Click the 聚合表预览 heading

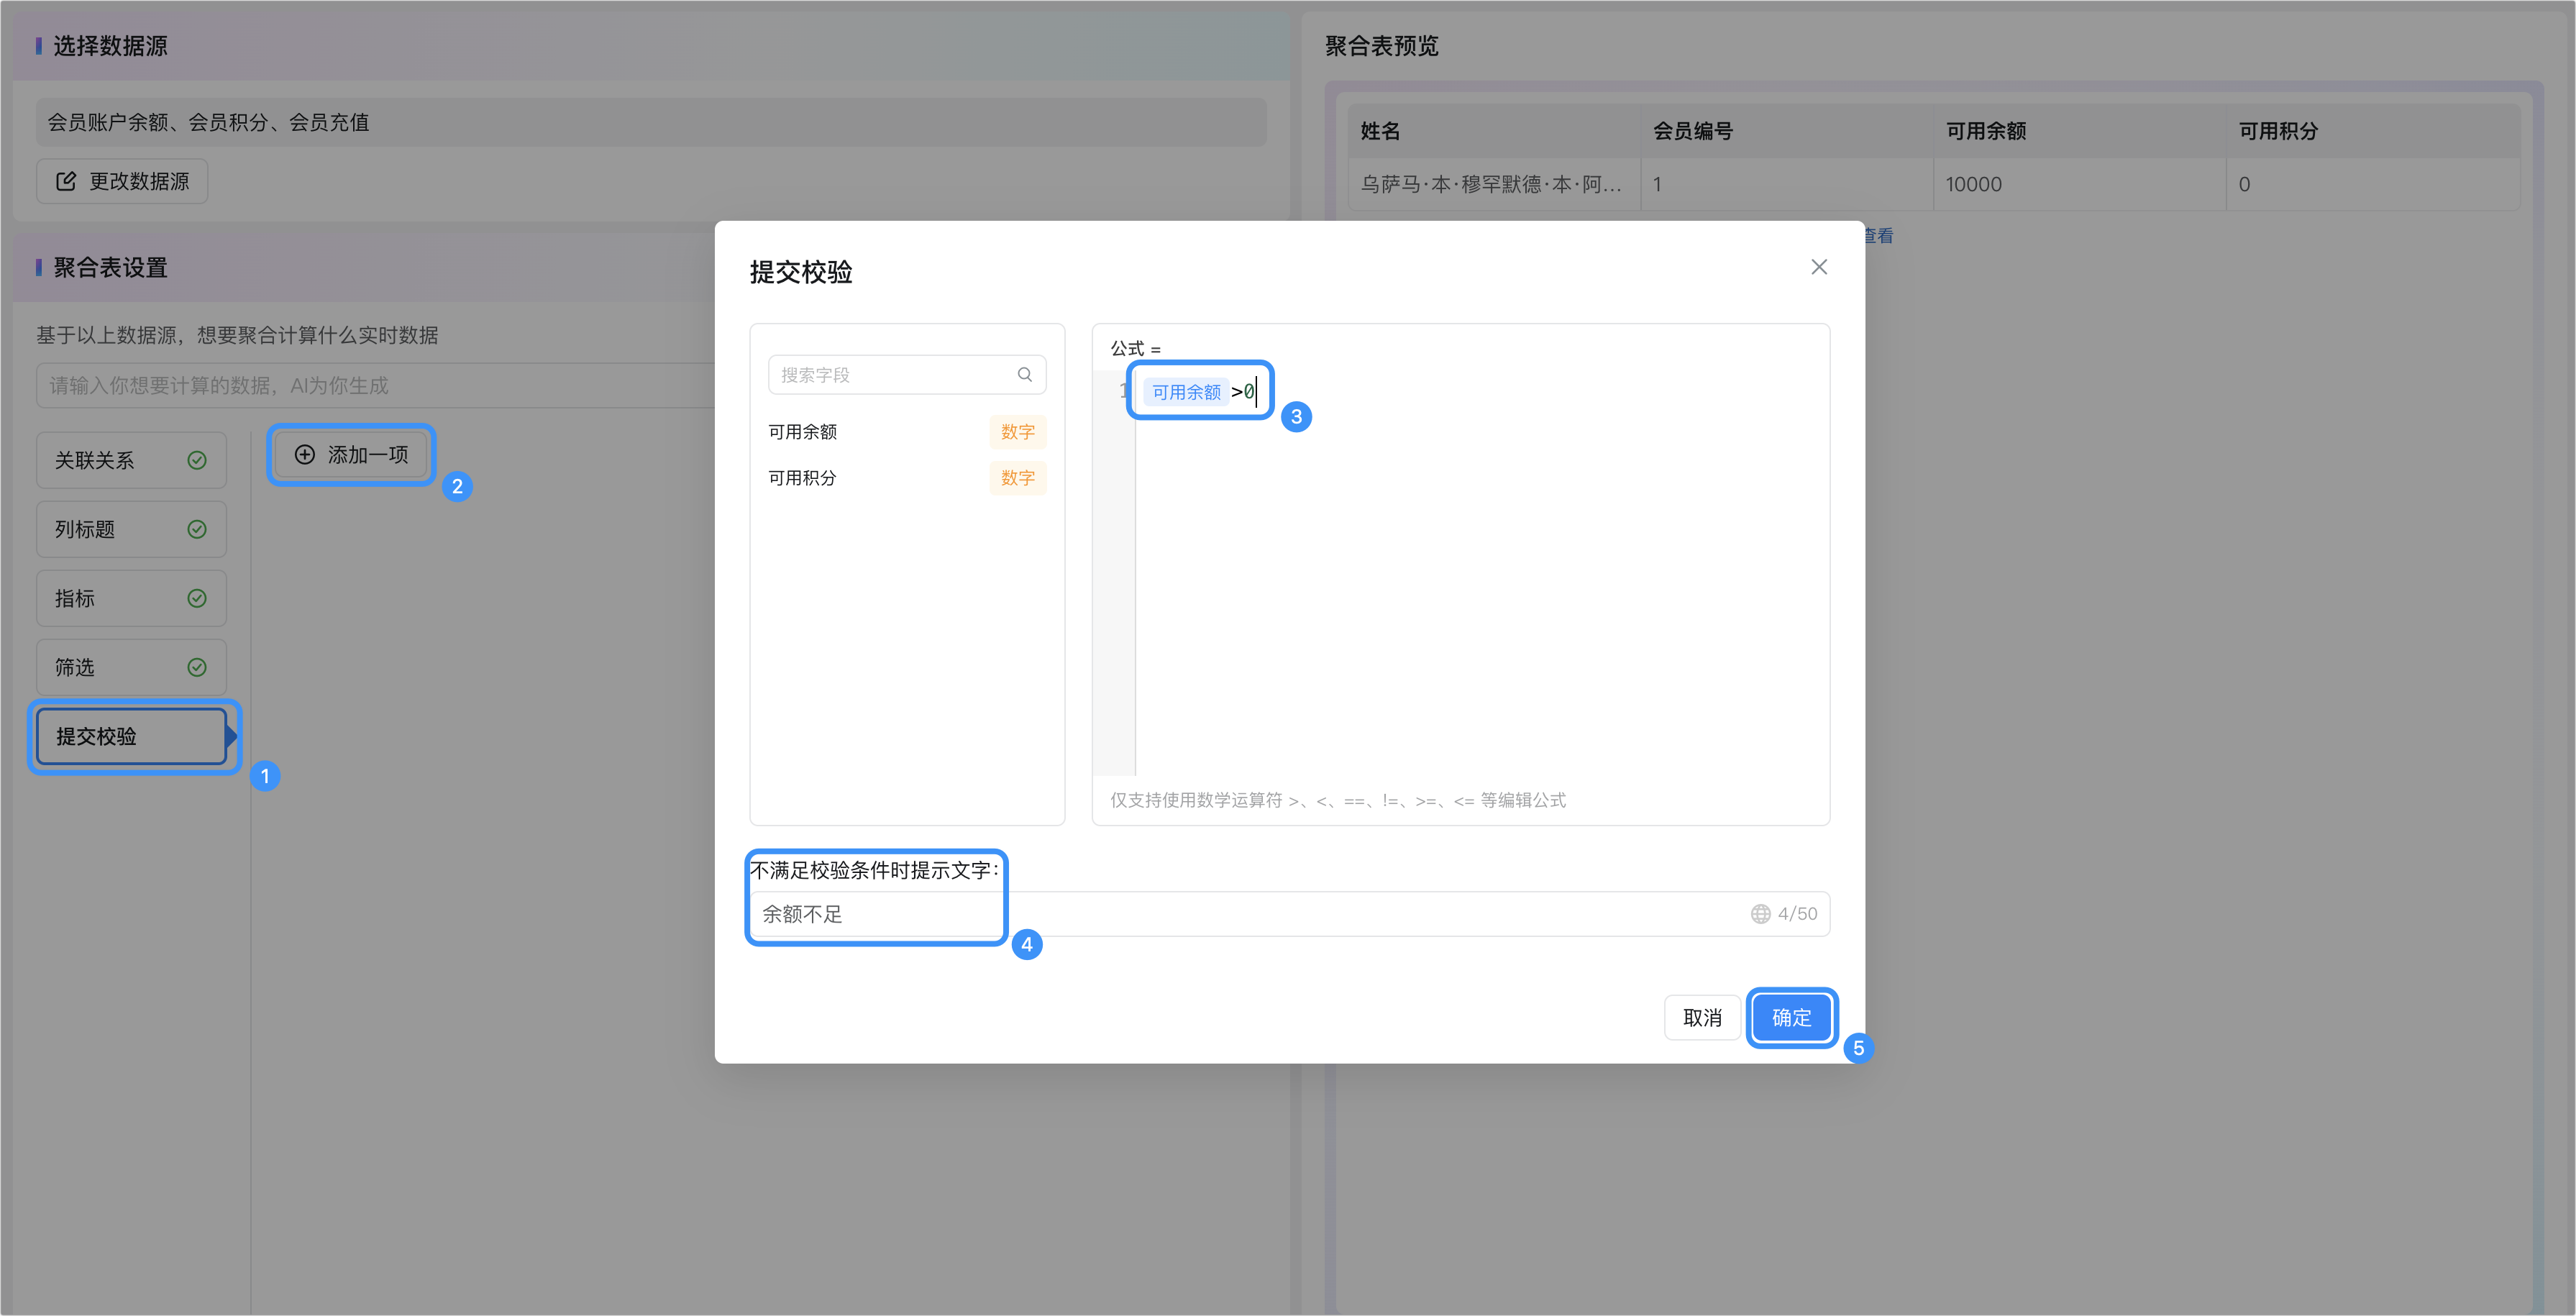(1381, 46)
